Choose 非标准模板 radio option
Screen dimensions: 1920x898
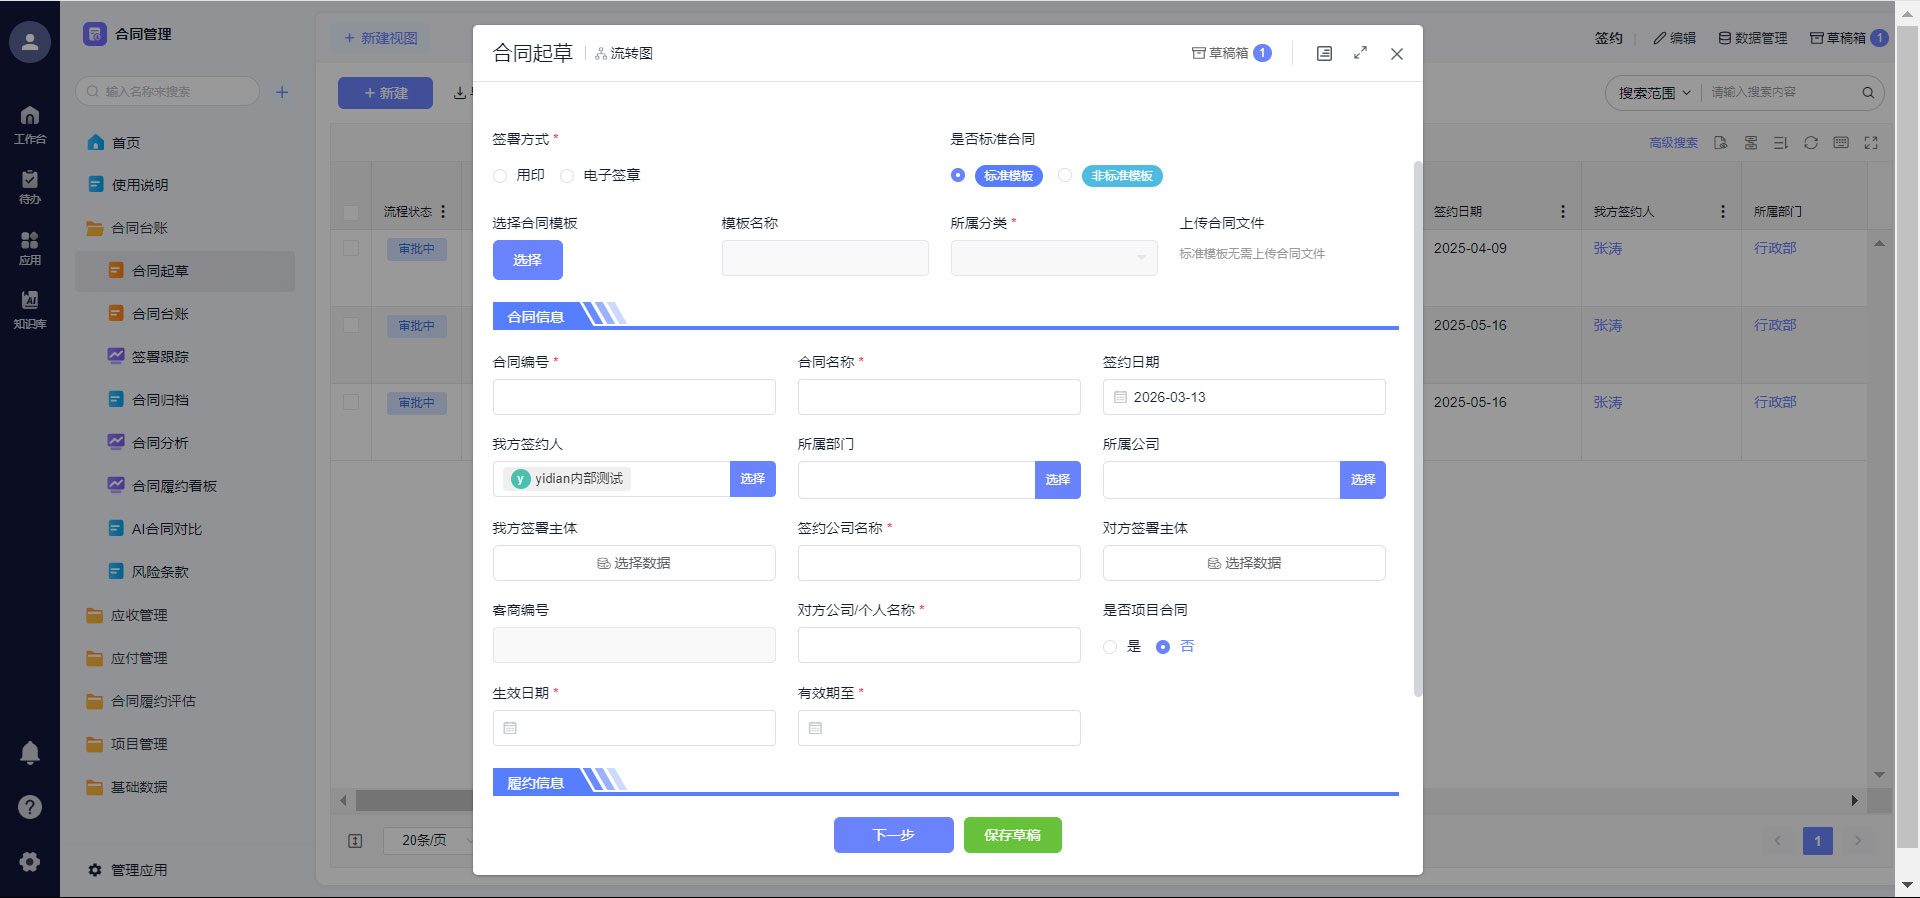(1065, 176)
